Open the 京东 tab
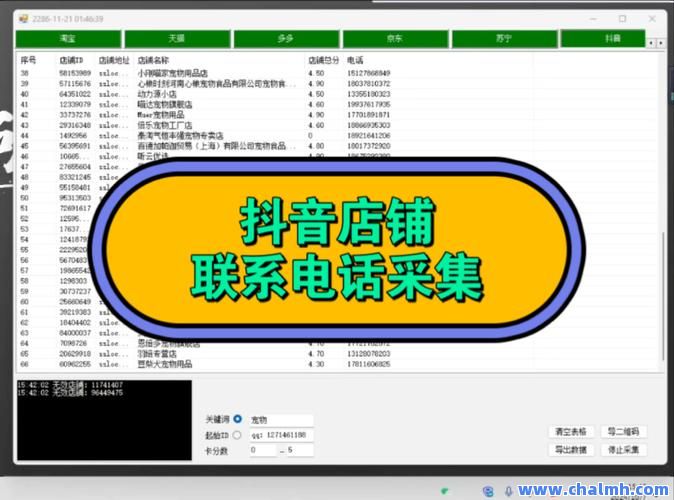Viewport: 674px width, 500px height. tap(394, 38)
